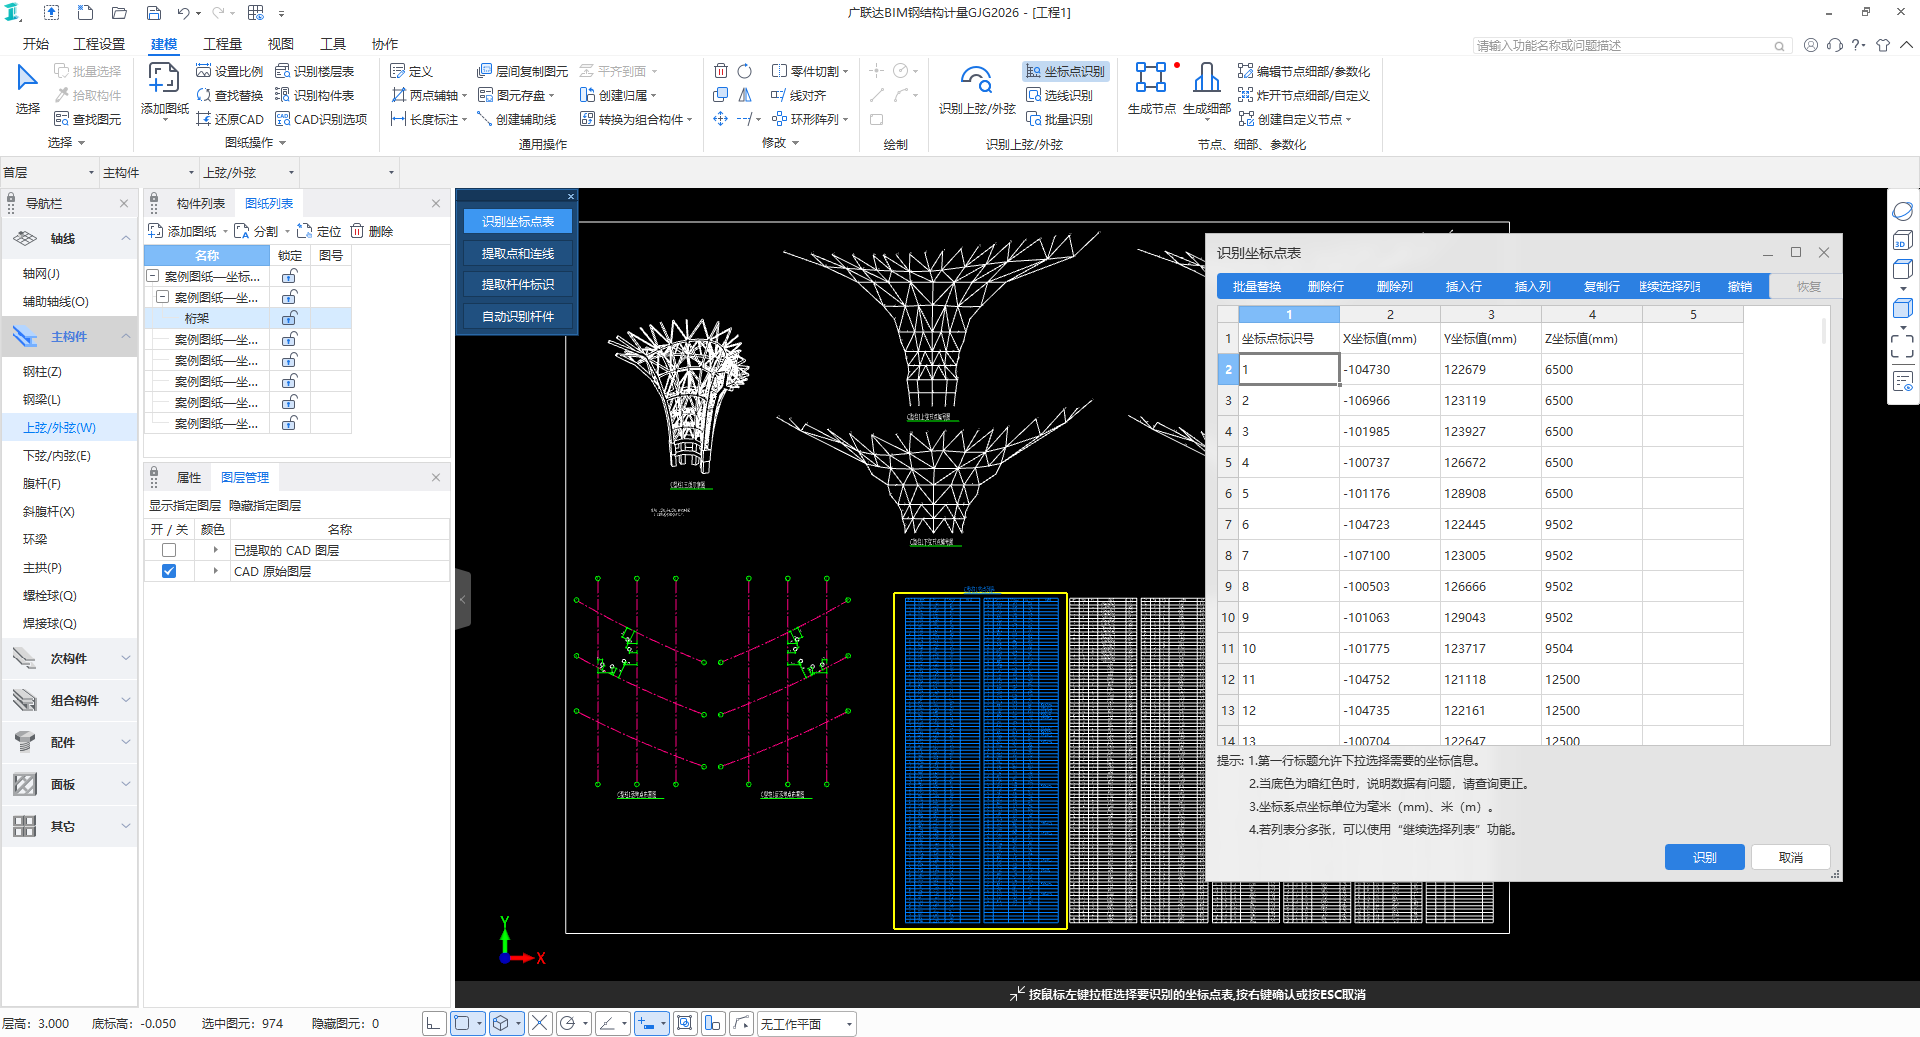
Task: Open the 工程量 ribbon tab
Action: pyautogui.click(x=222, y=44)
